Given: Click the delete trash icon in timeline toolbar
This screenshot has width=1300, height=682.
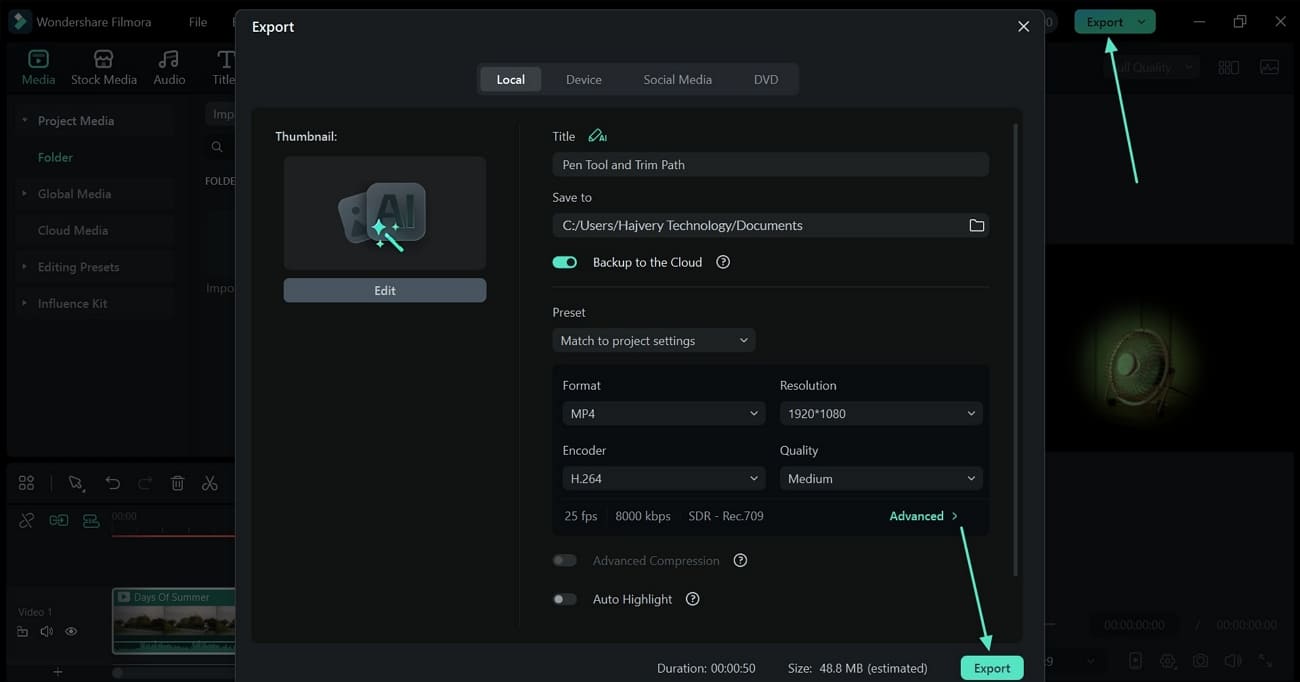Looking at the screenshot, I should tap(177, 483).
